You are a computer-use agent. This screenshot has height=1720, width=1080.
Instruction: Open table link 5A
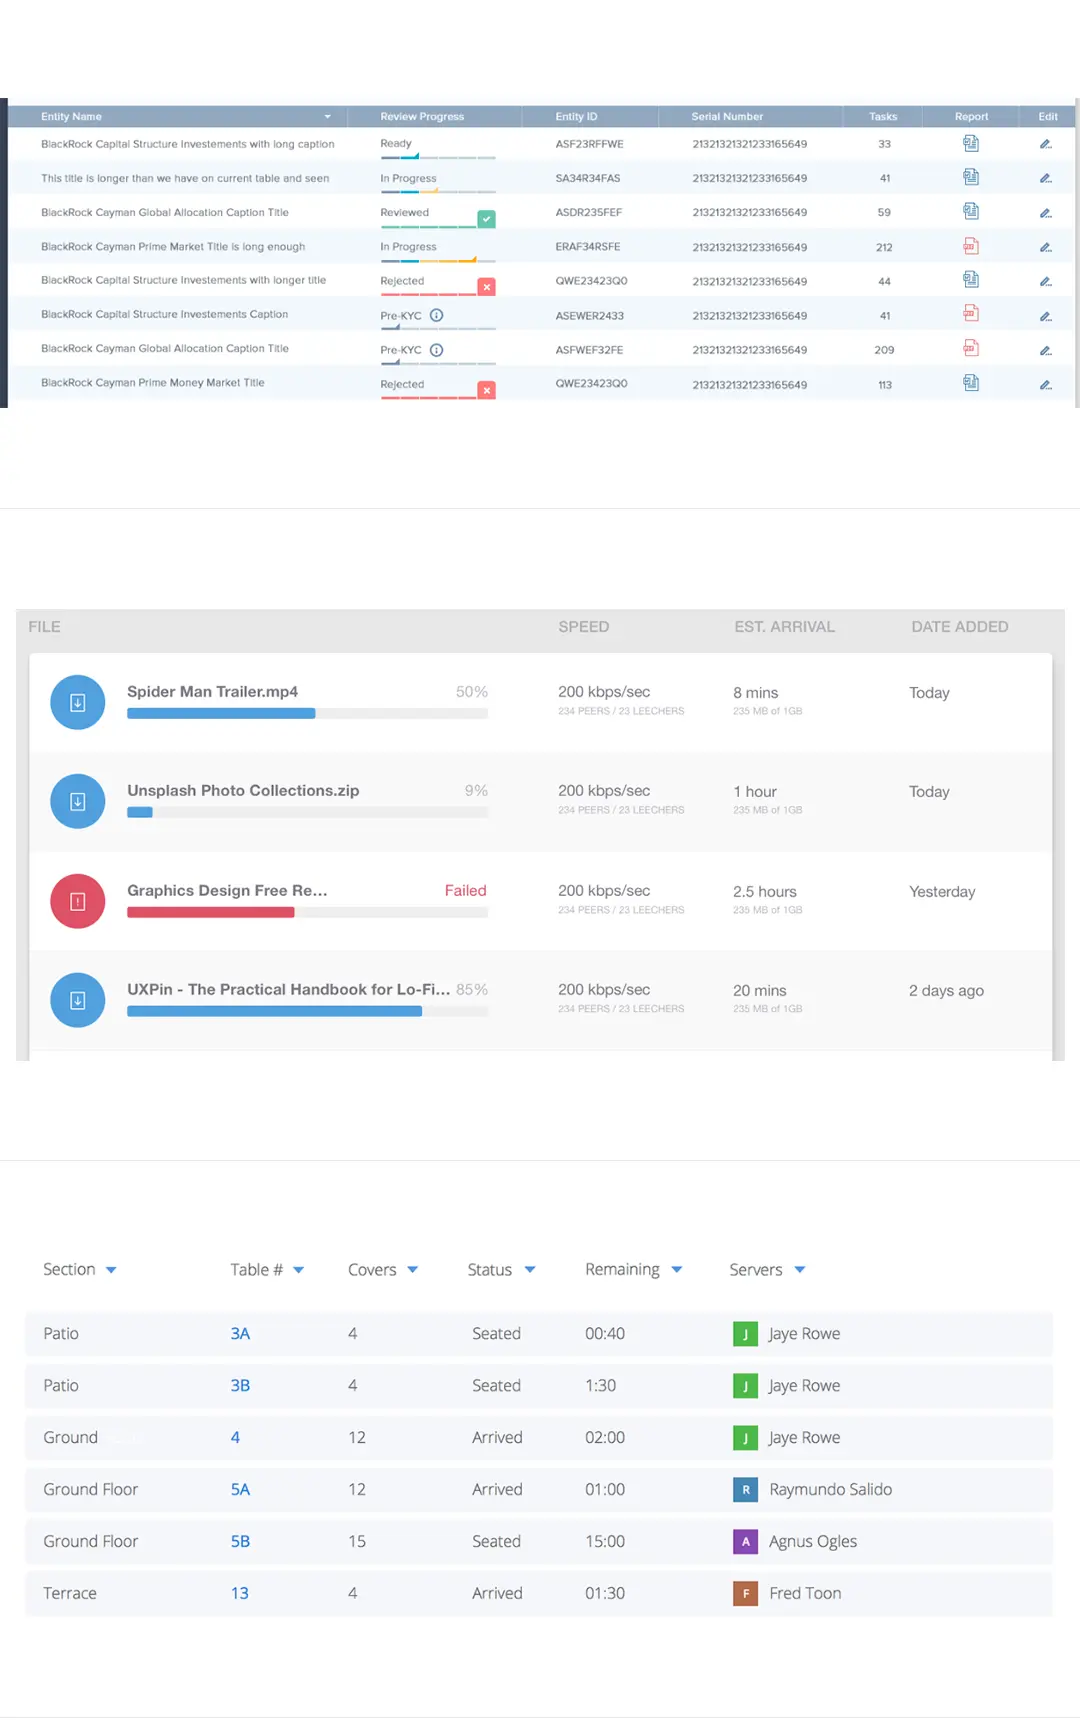(240, 1490)
